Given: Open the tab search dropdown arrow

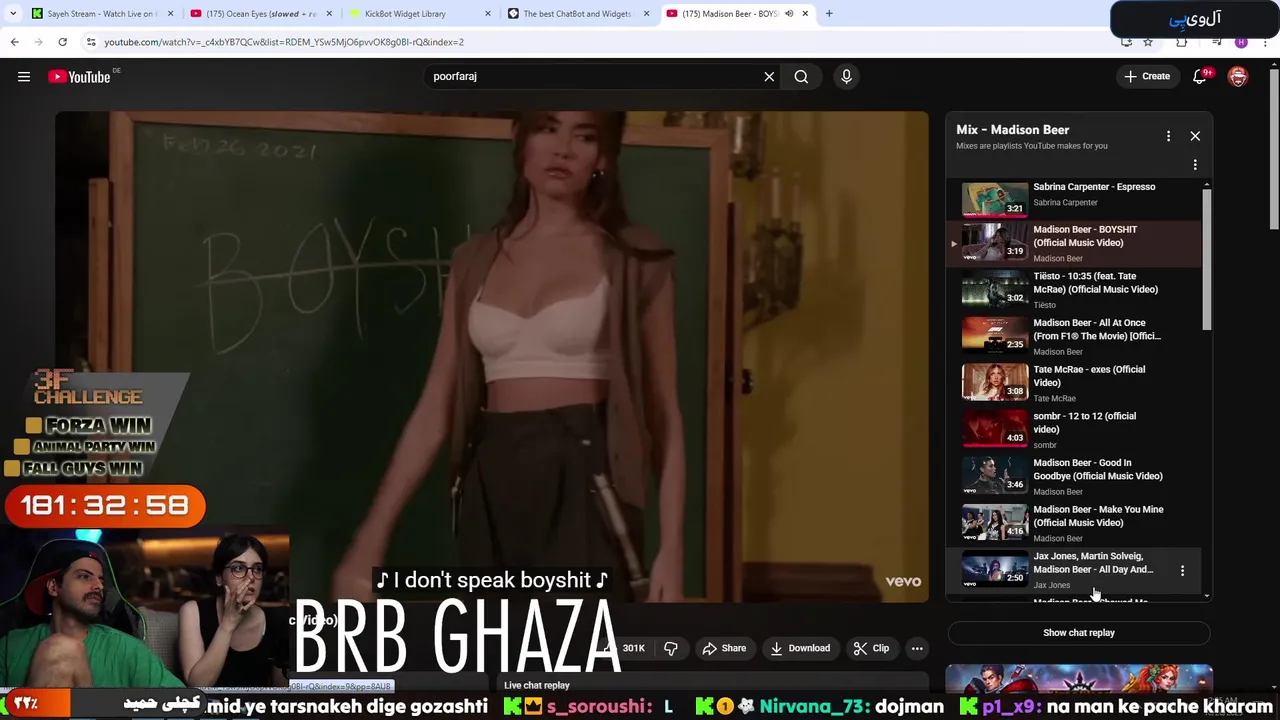Looking at the screenshot, I should 13,14.
